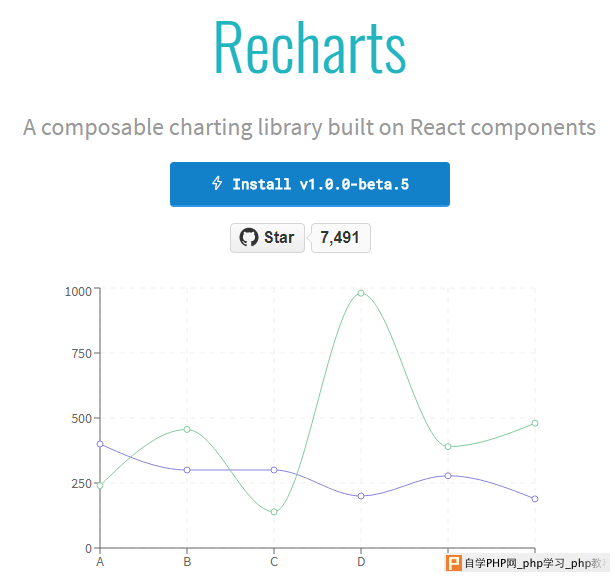
Task: Select the green line peak point at D
Action: (x=361, y=293)
